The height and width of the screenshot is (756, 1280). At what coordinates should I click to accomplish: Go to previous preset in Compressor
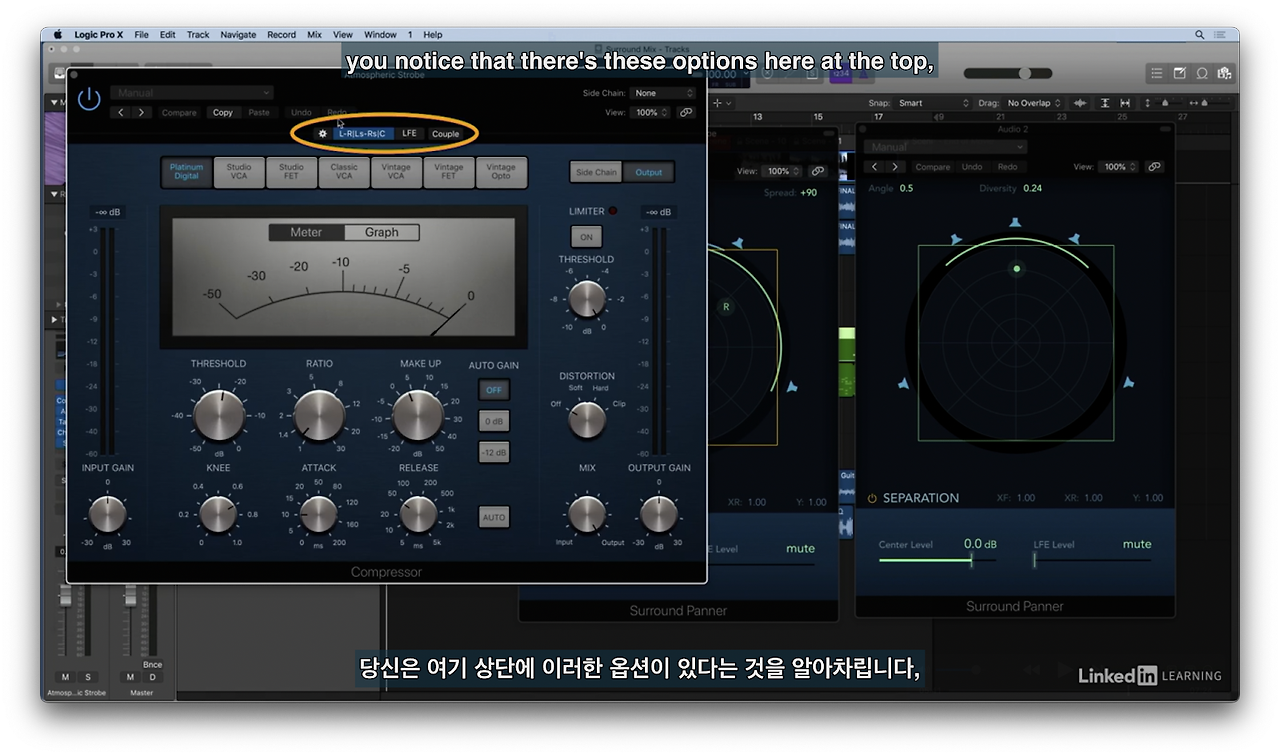click(x=122, y=112)
